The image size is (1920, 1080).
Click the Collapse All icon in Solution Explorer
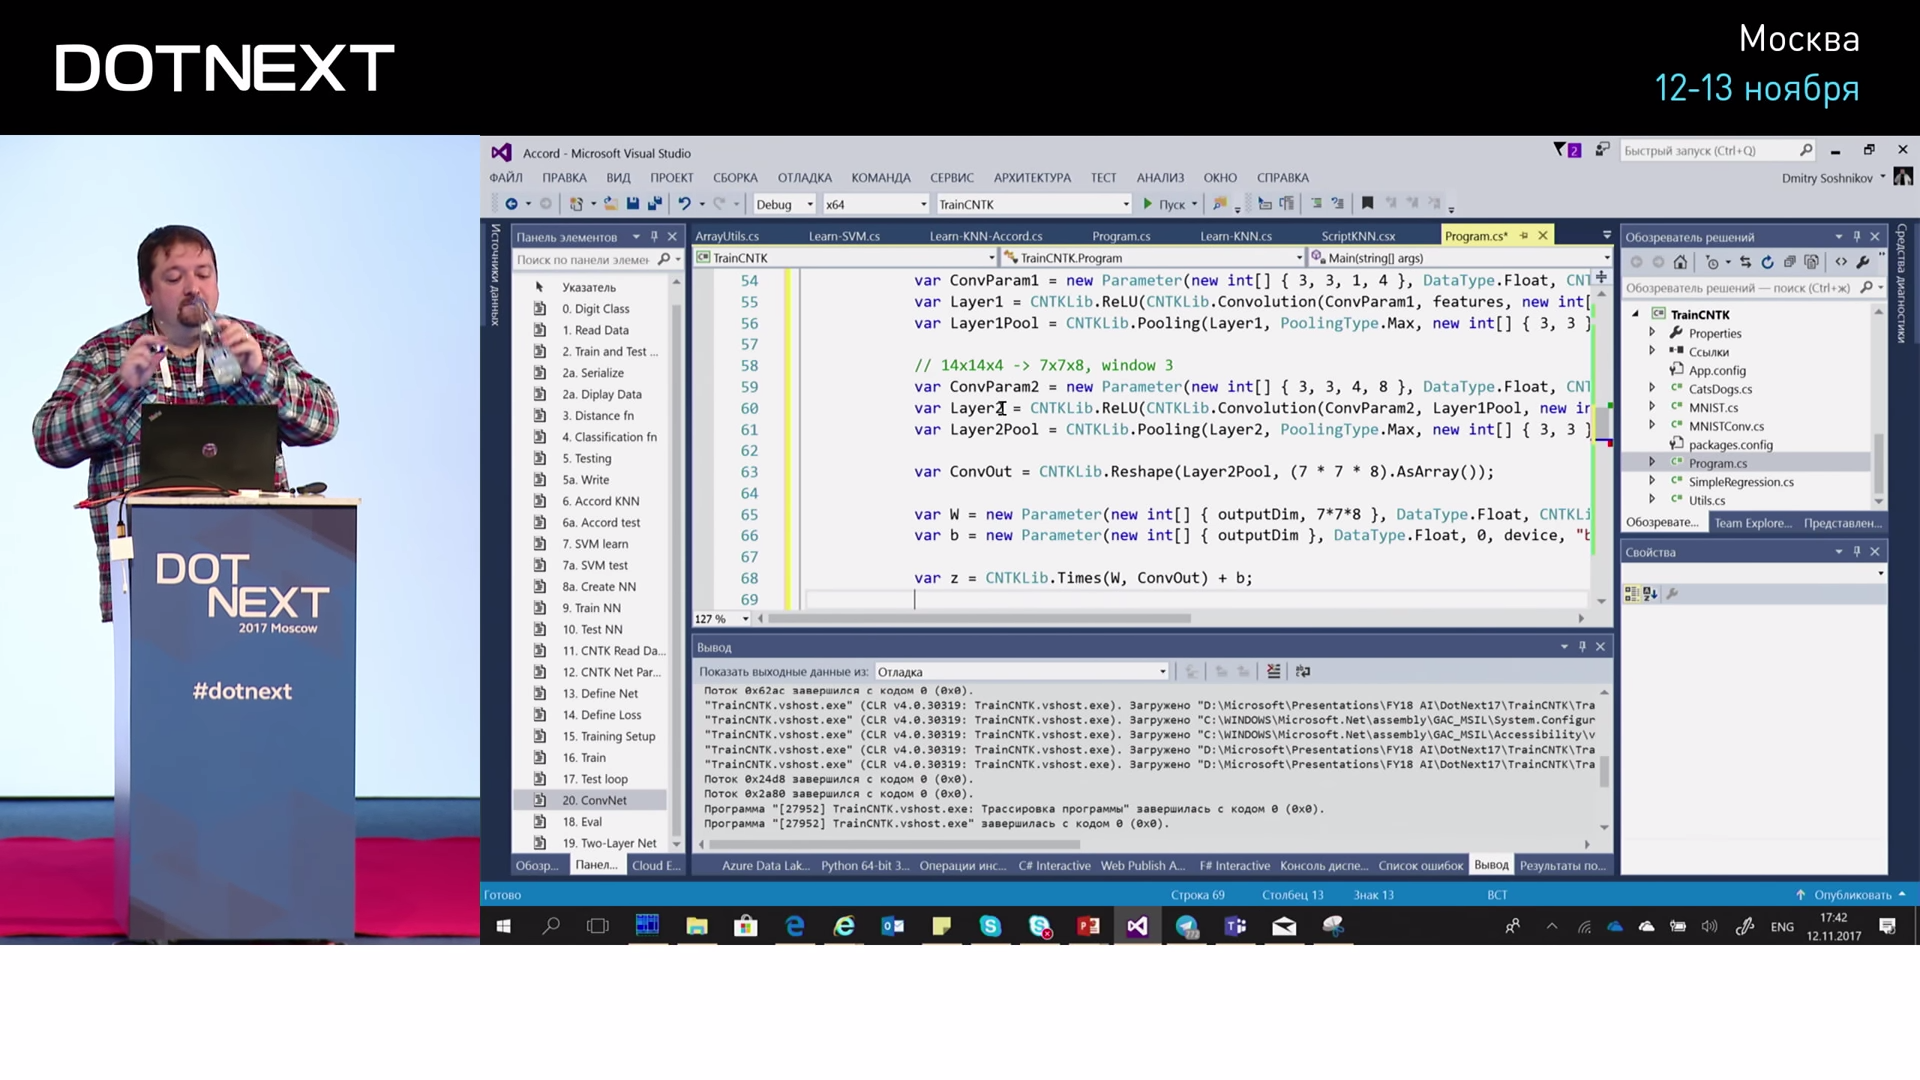click(1789, 262)
